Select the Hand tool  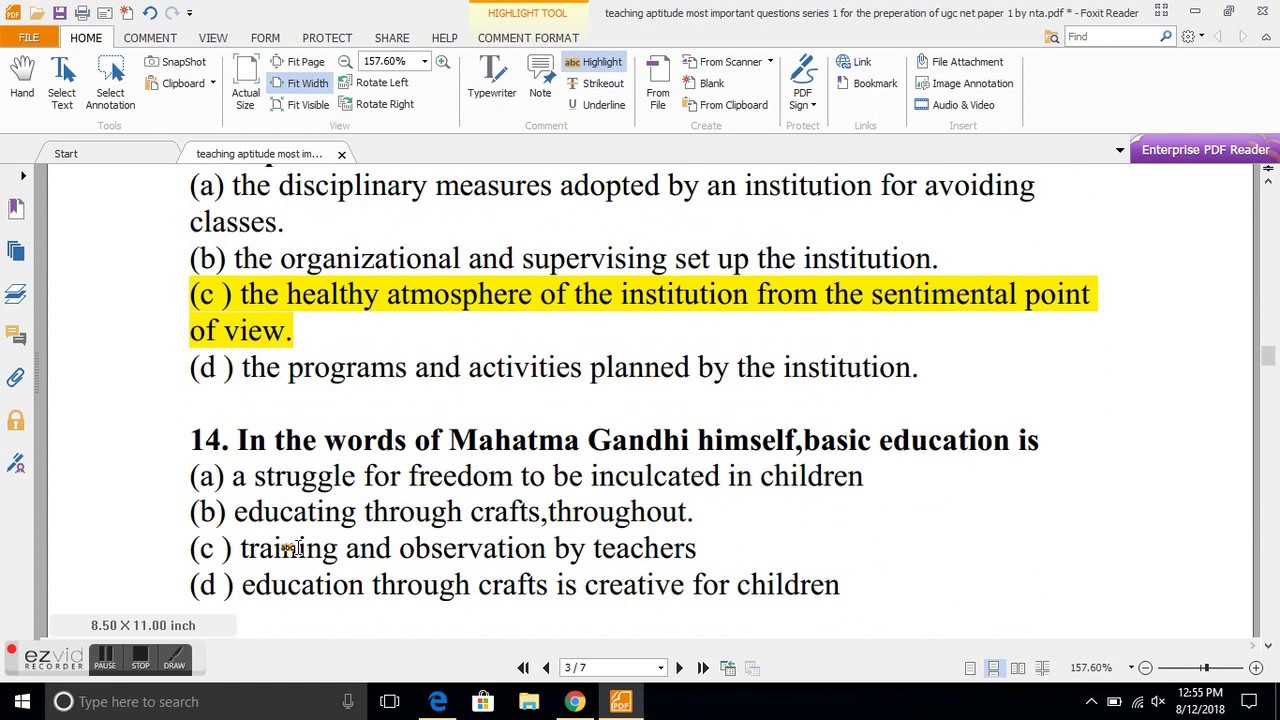(x=22, y=78)
